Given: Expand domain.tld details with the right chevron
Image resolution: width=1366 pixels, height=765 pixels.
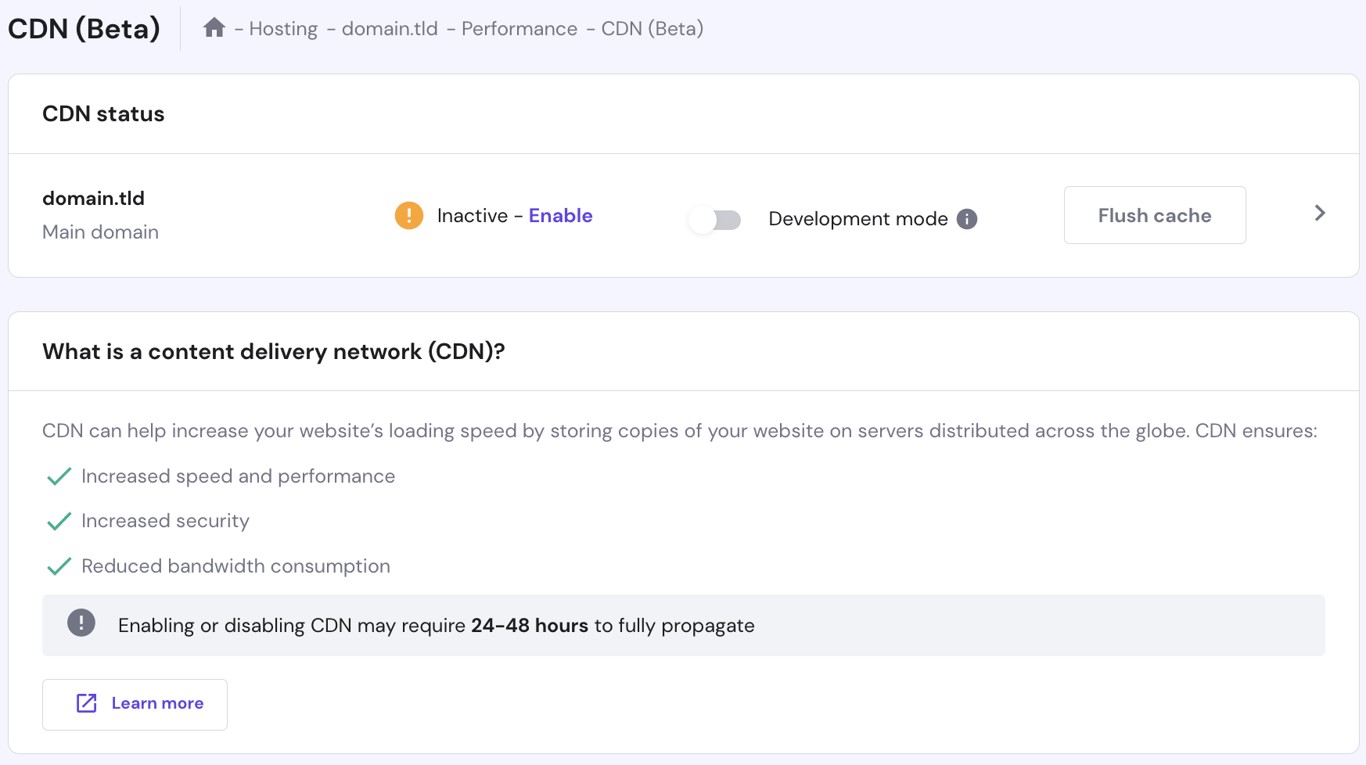Looking at the screenshot, I should click(x=1319, y=213).
